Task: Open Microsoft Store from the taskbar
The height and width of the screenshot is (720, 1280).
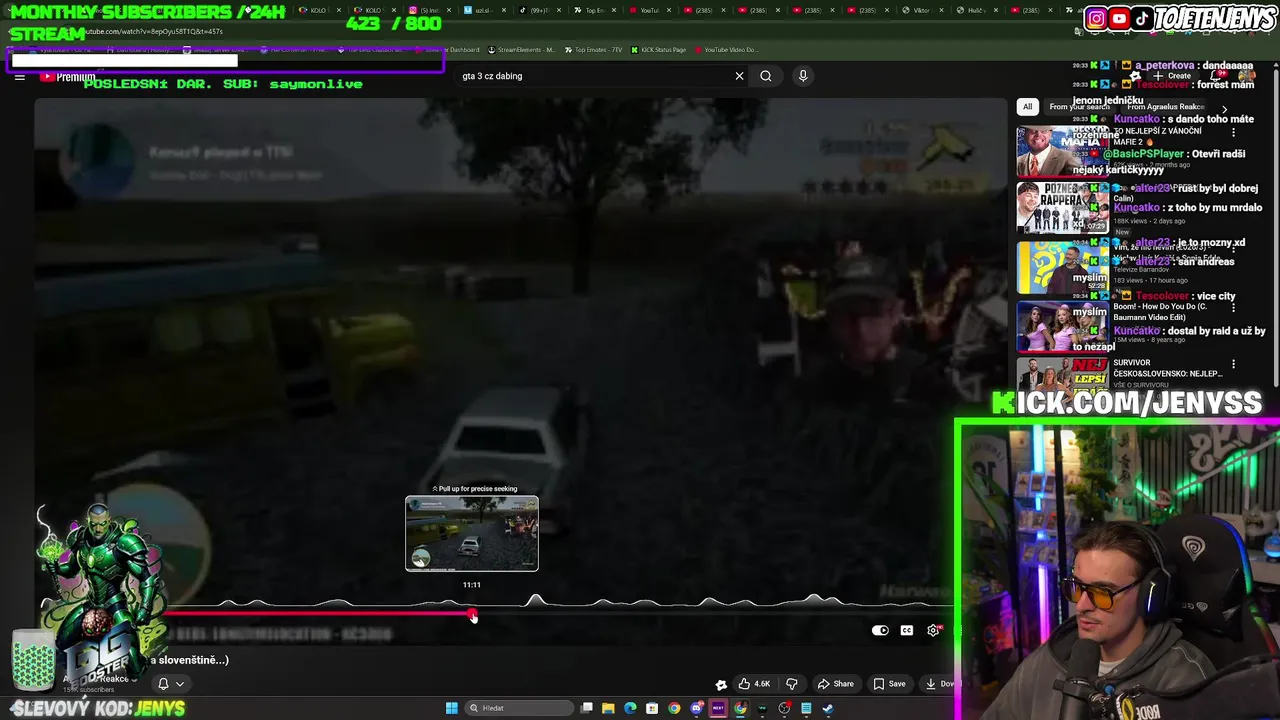Action: click(x=652, y=708)
